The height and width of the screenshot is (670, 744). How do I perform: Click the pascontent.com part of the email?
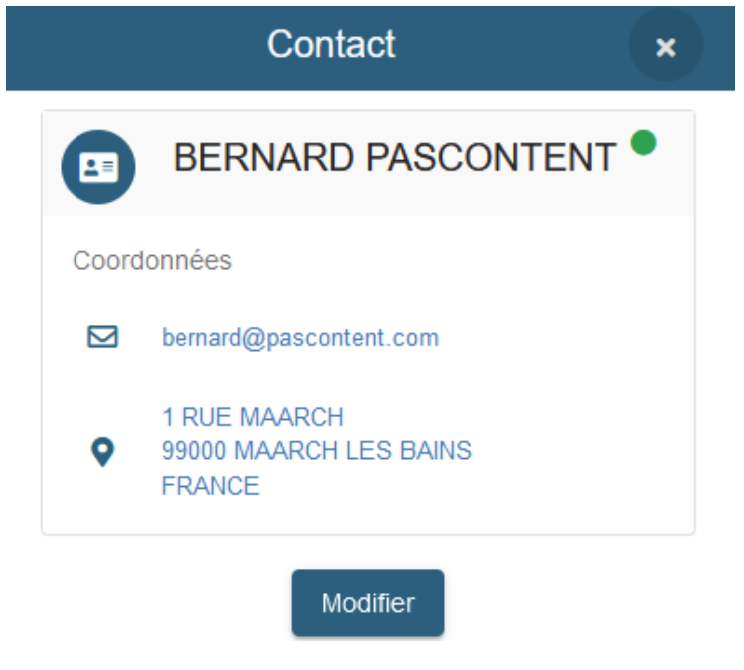click(353, 338)
